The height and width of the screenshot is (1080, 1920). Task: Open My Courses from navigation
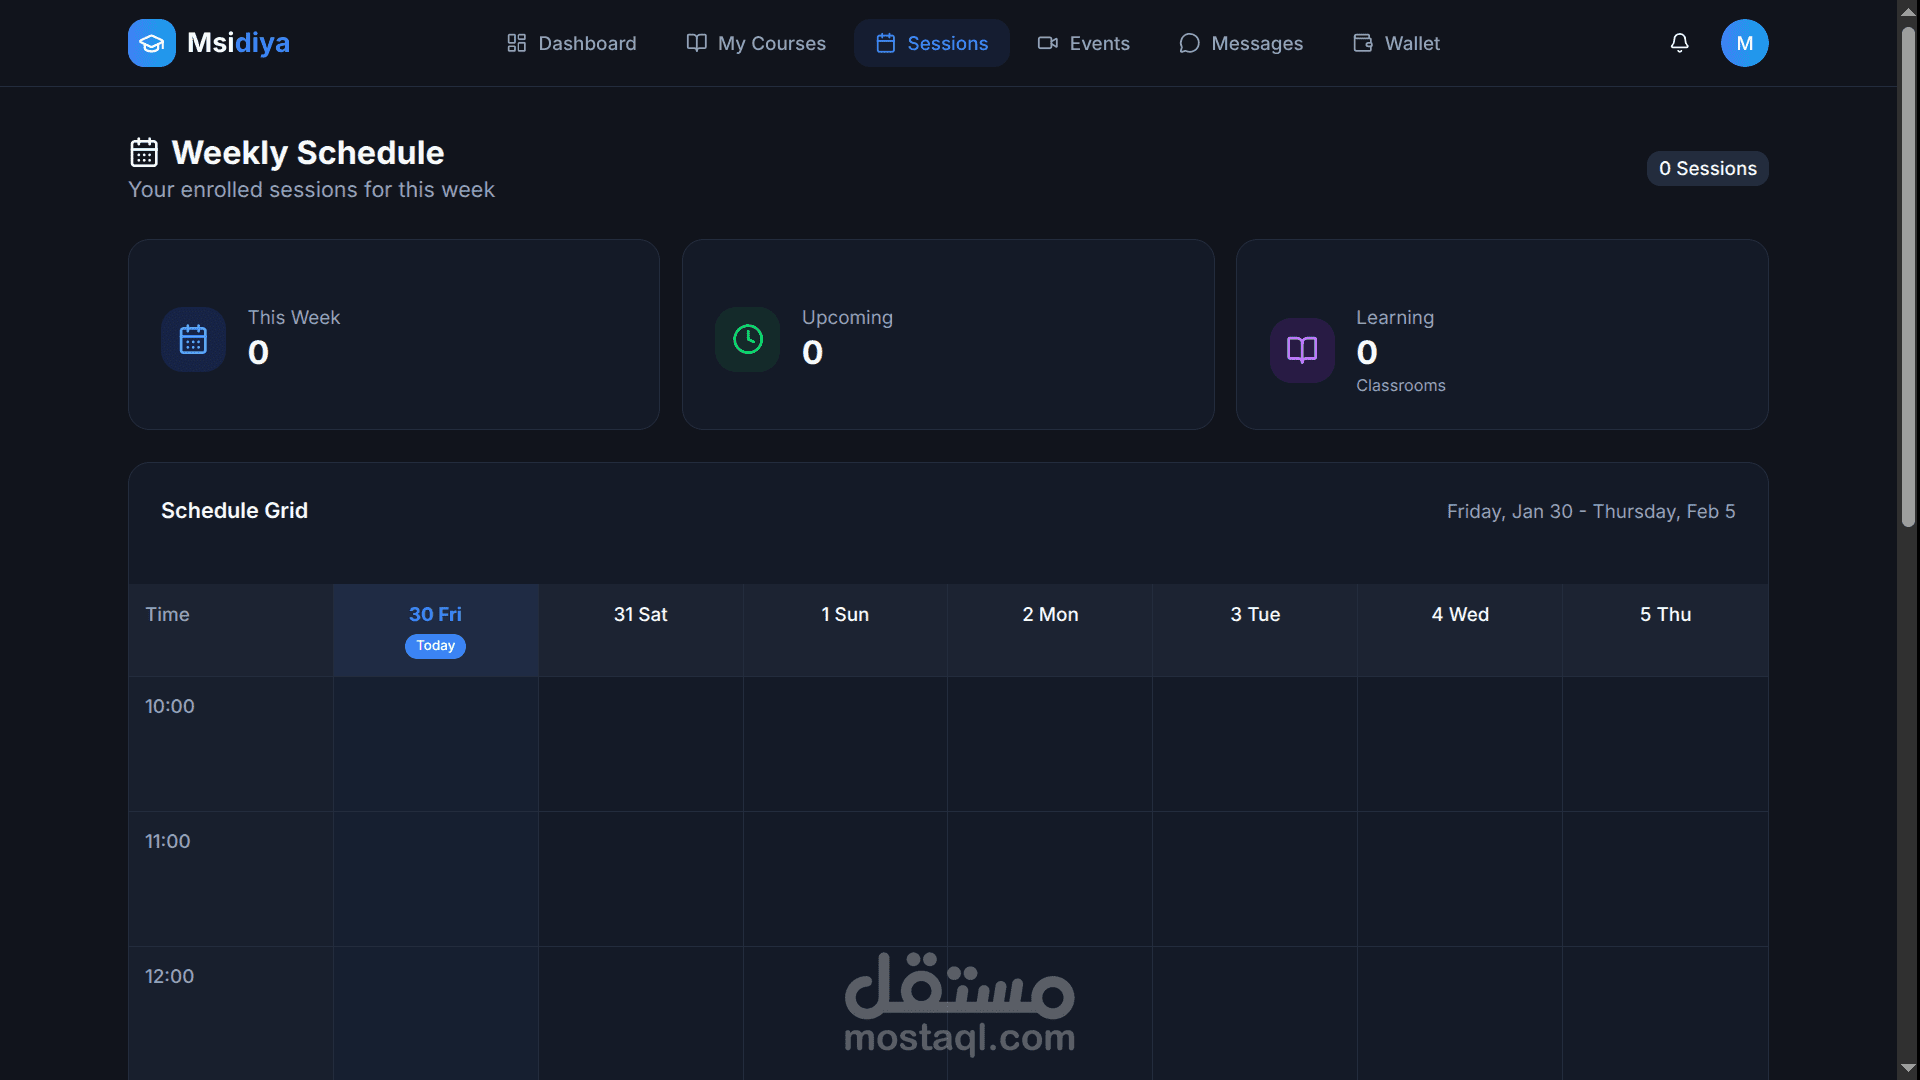point(756,43)
